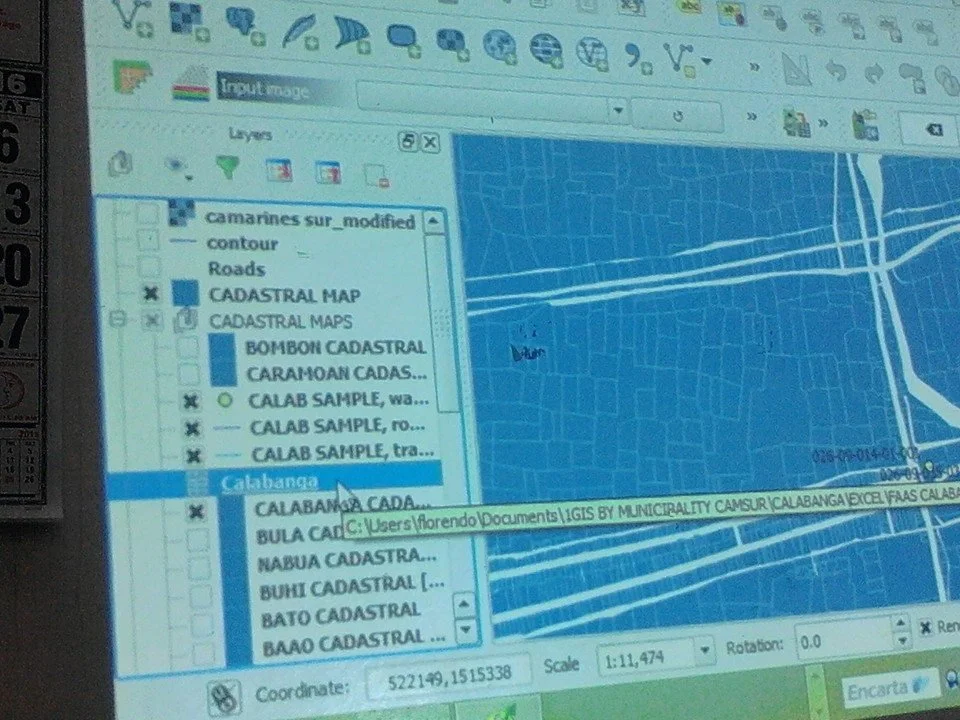Click BOMBON CADASTRAL blue symbol swatch

click(222, 347)
